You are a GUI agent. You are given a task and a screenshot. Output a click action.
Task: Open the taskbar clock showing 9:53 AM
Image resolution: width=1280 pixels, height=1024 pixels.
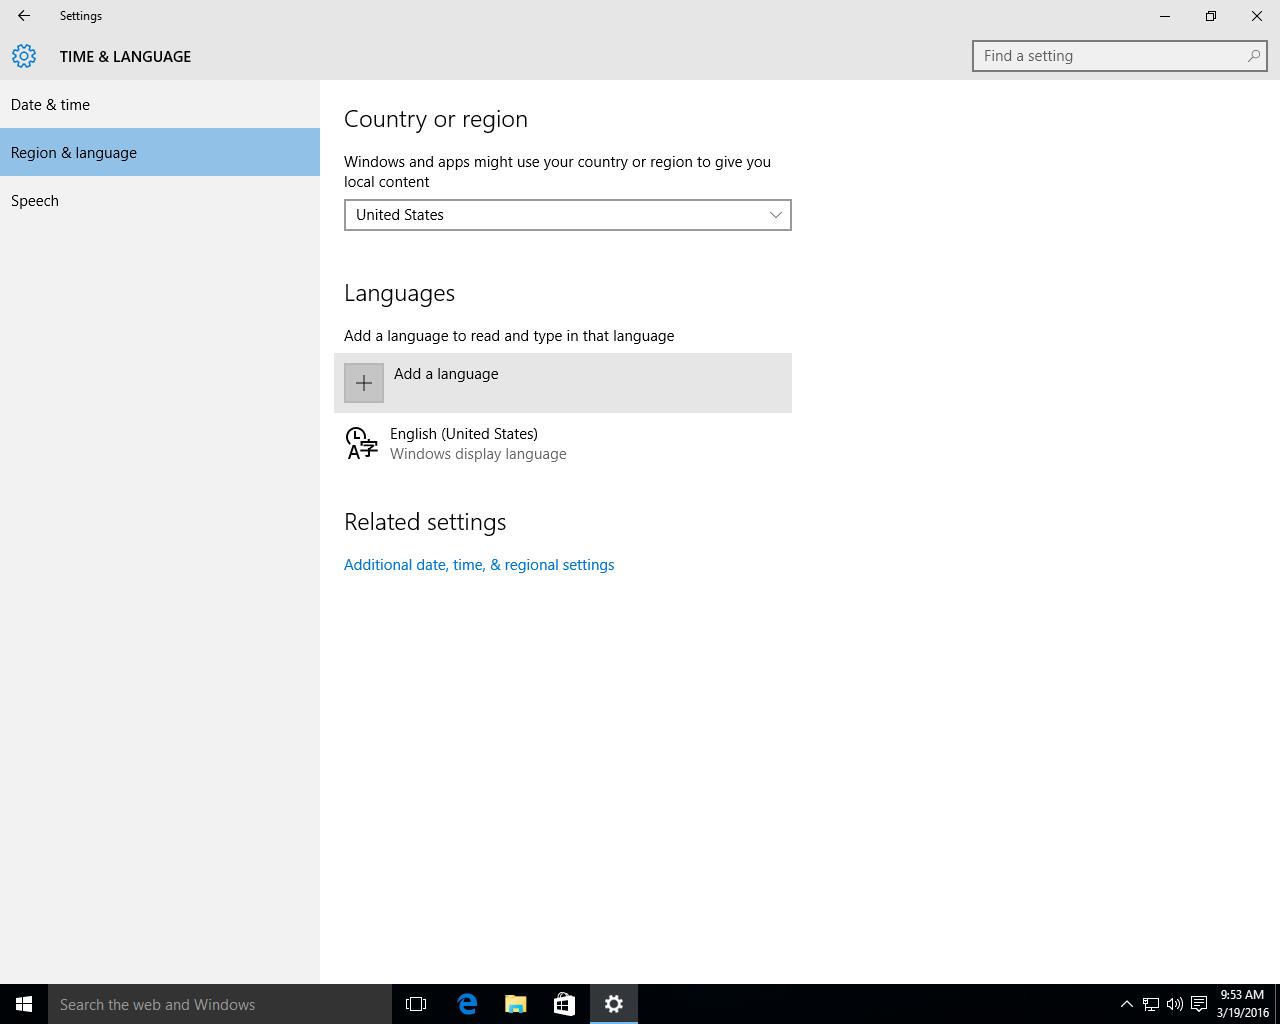[x=1243, y=1004]
